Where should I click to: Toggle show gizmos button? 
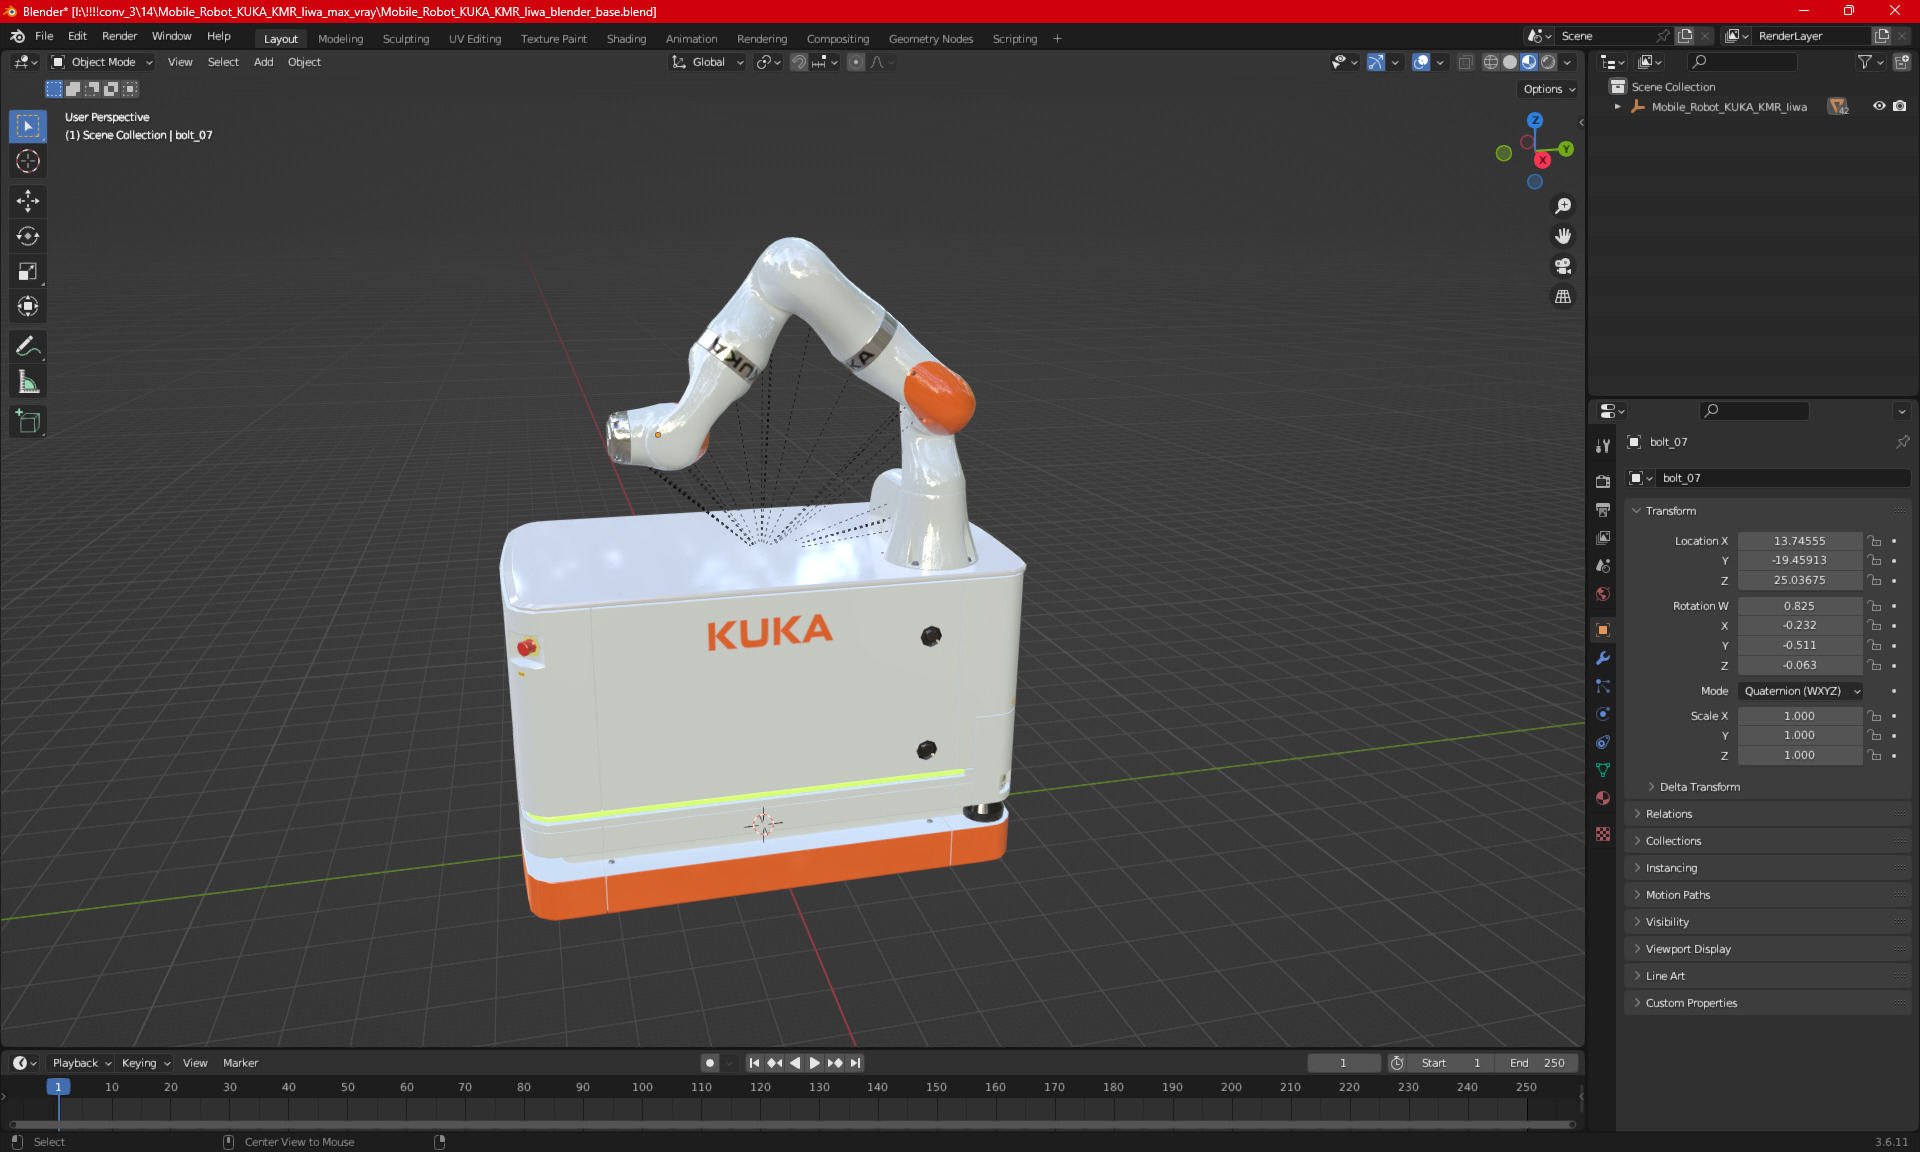(1376, 62)
